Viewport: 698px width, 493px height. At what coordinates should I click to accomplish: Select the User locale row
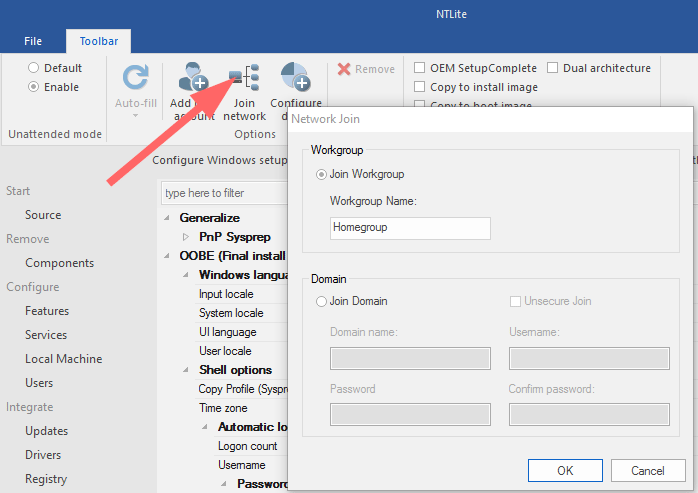pos(241,351)
